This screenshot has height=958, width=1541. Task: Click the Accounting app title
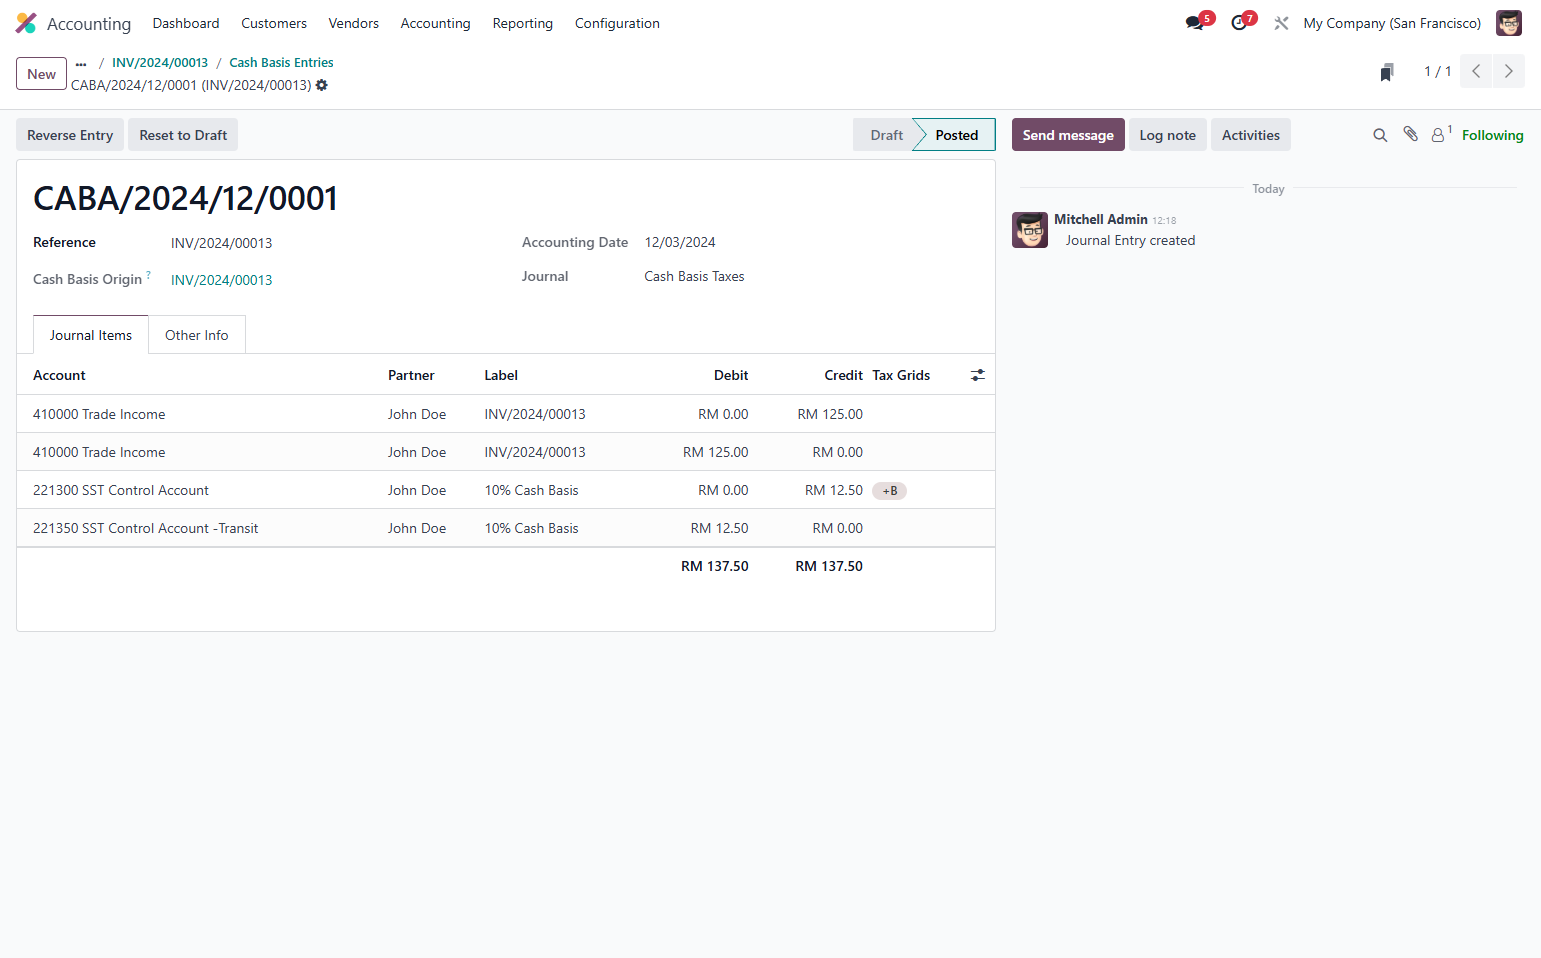pyautogui.click(x=89, y=23)
